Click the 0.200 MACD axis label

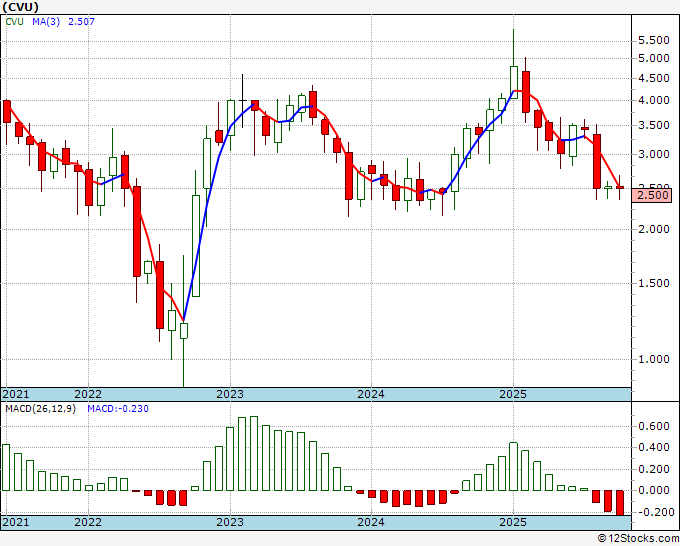(654, 470)
